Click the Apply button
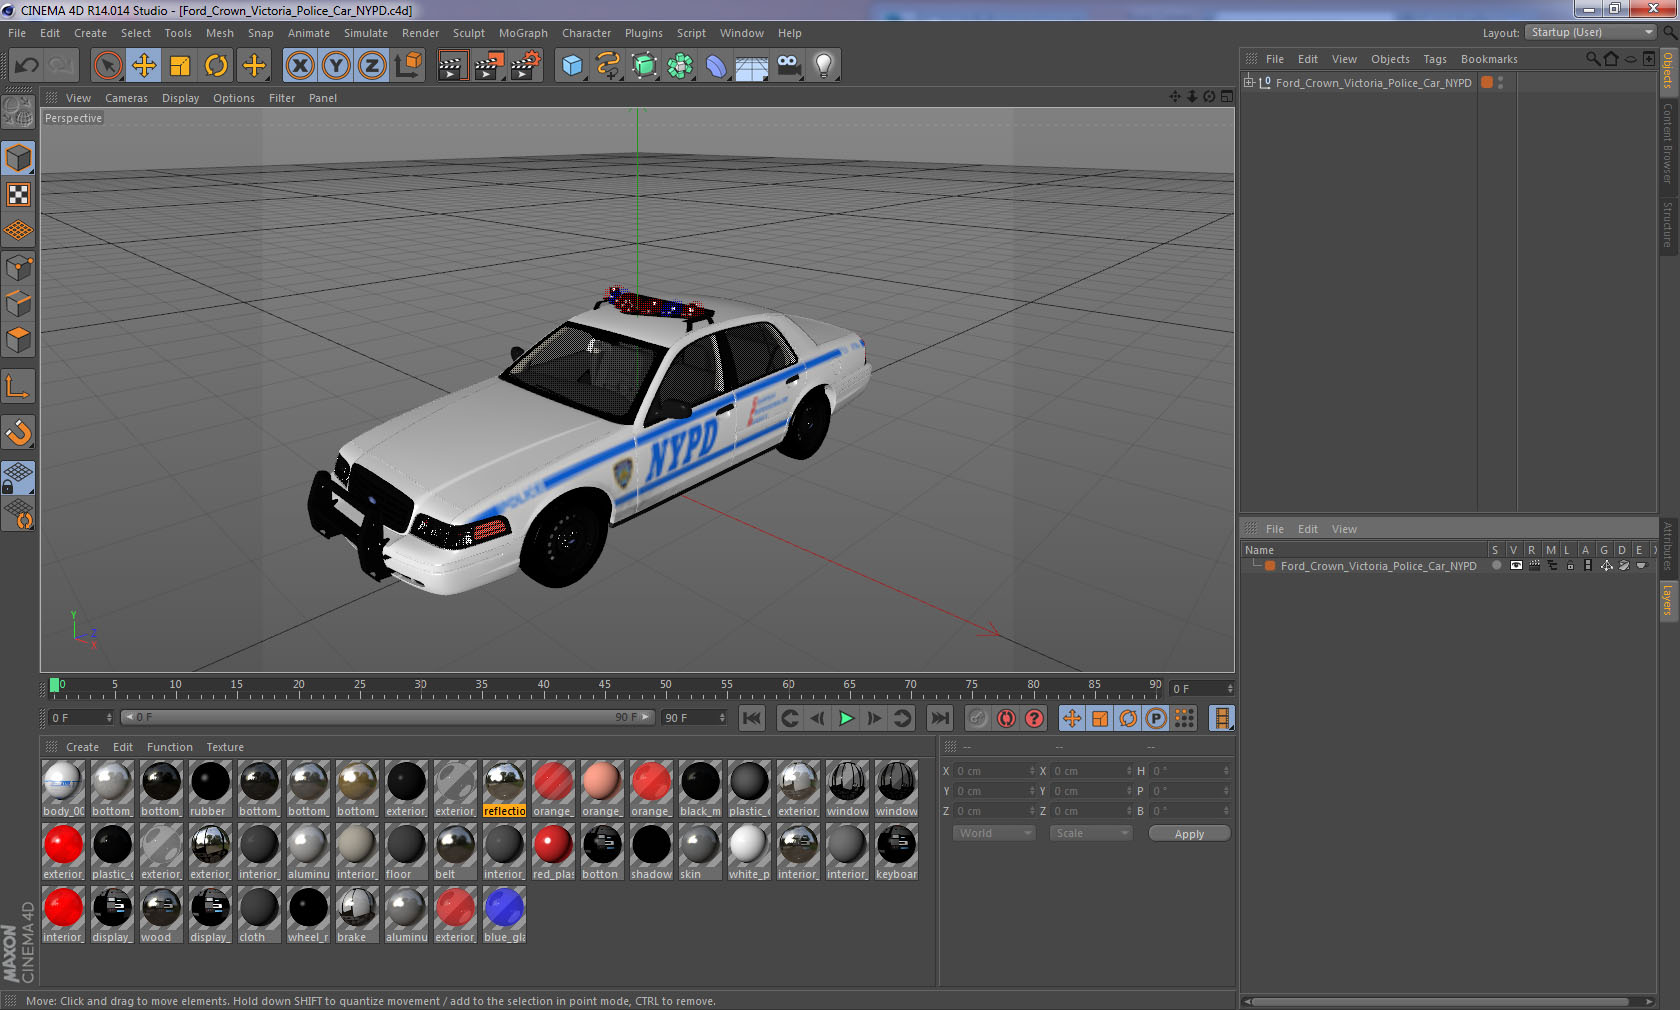The width and height of the screenshot is (1680, 1010). [x=1189, y=834]
